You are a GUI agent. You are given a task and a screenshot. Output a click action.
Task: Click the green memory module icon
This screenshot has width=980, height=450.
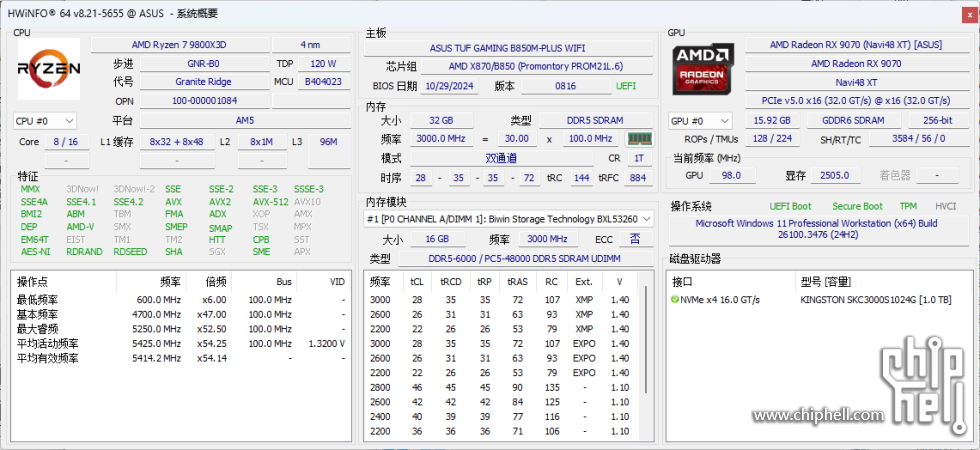point(639,139)
